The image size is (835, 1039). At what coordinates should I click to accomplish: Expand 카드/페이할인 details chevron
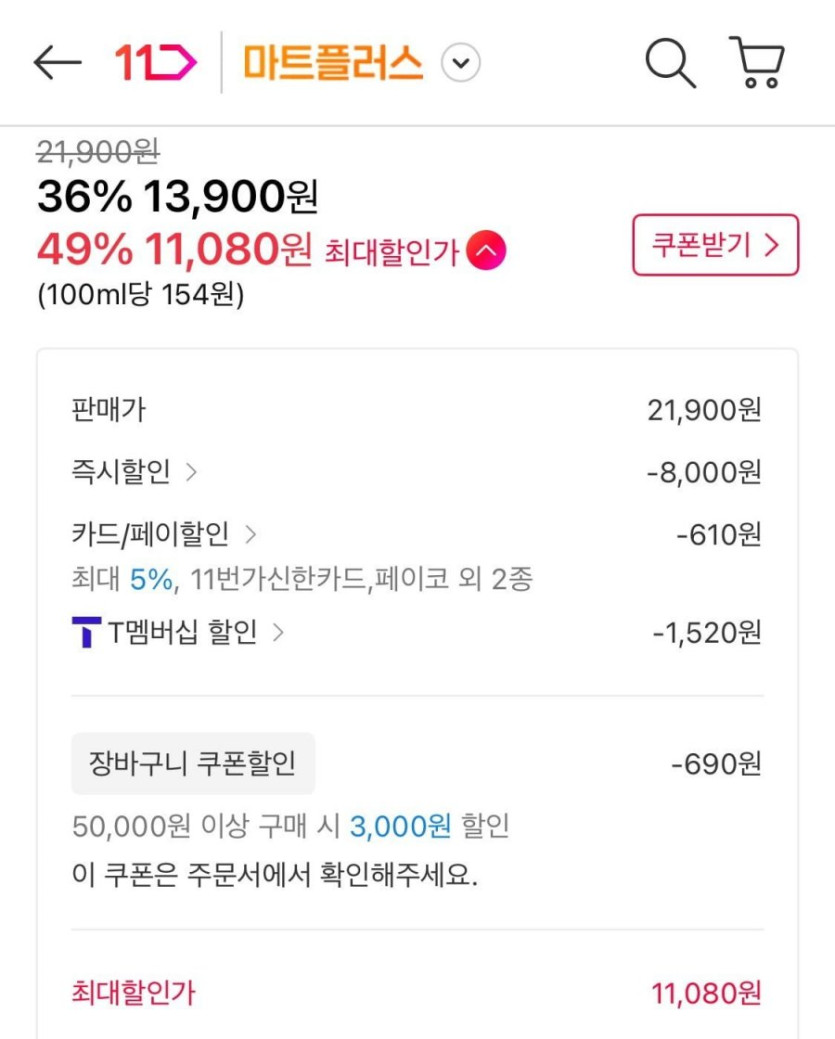[250, 535]
